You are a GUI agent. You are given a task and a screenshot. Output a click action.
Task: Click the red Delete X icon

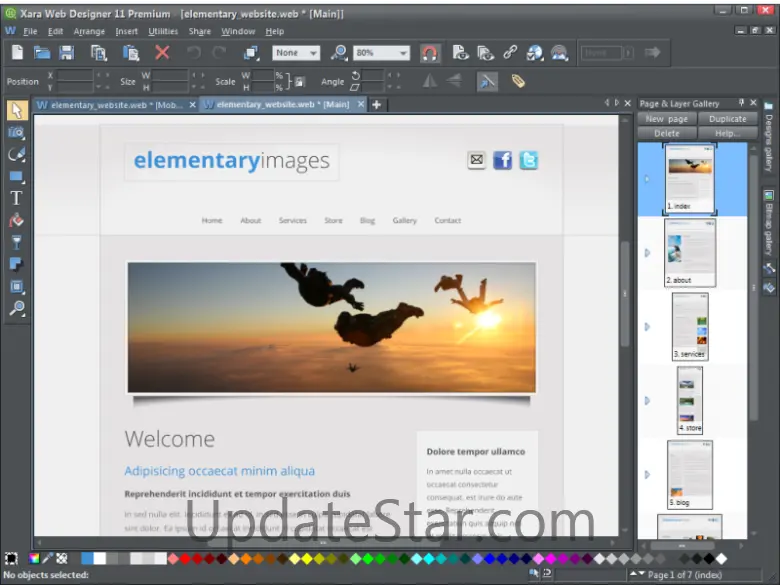pos(162,52)
